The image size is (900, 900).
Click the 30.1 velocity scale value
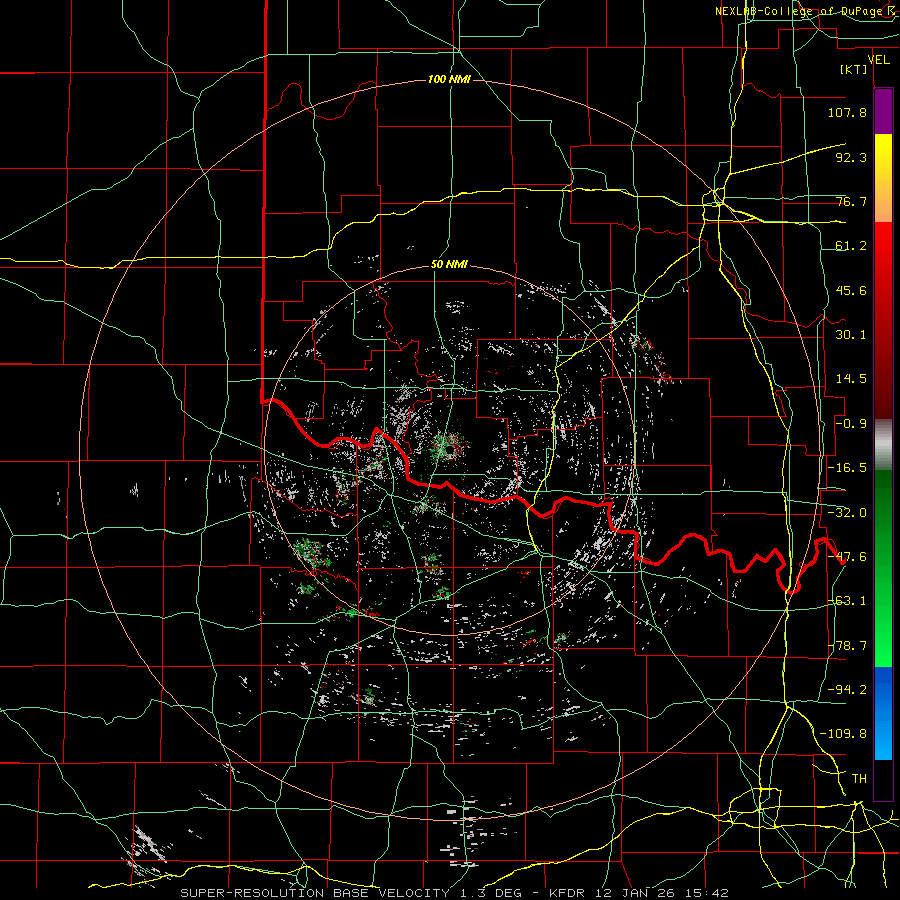click(x=851, y=335)
